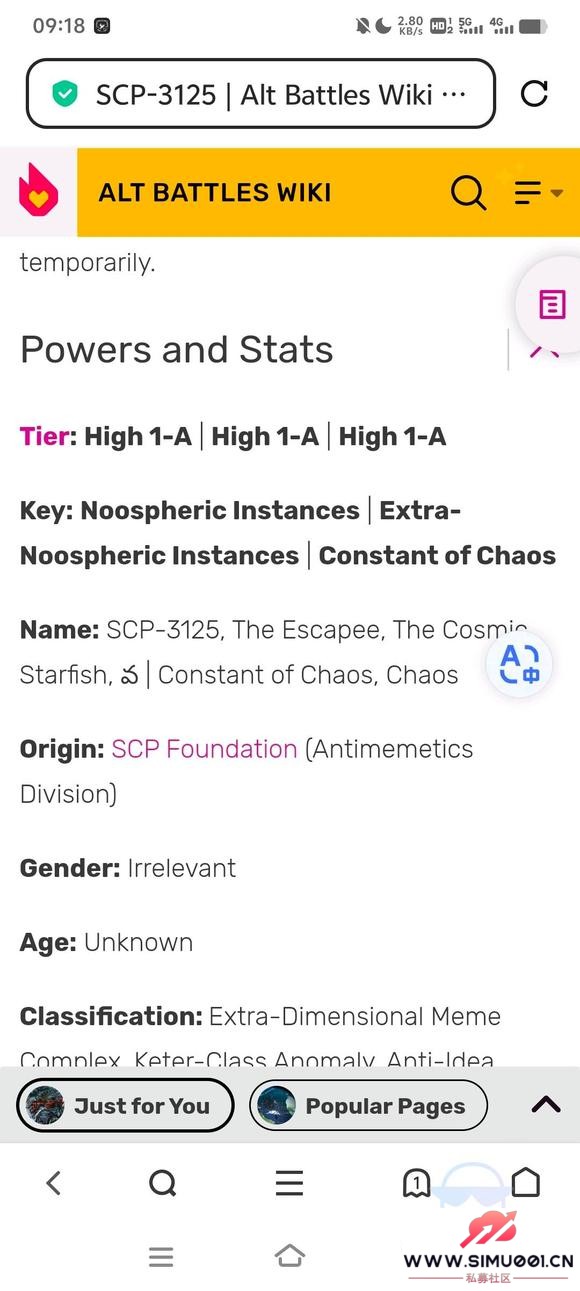Follow the Tier link
Screen dimensions: 580x1291
(x=44, y=436)
